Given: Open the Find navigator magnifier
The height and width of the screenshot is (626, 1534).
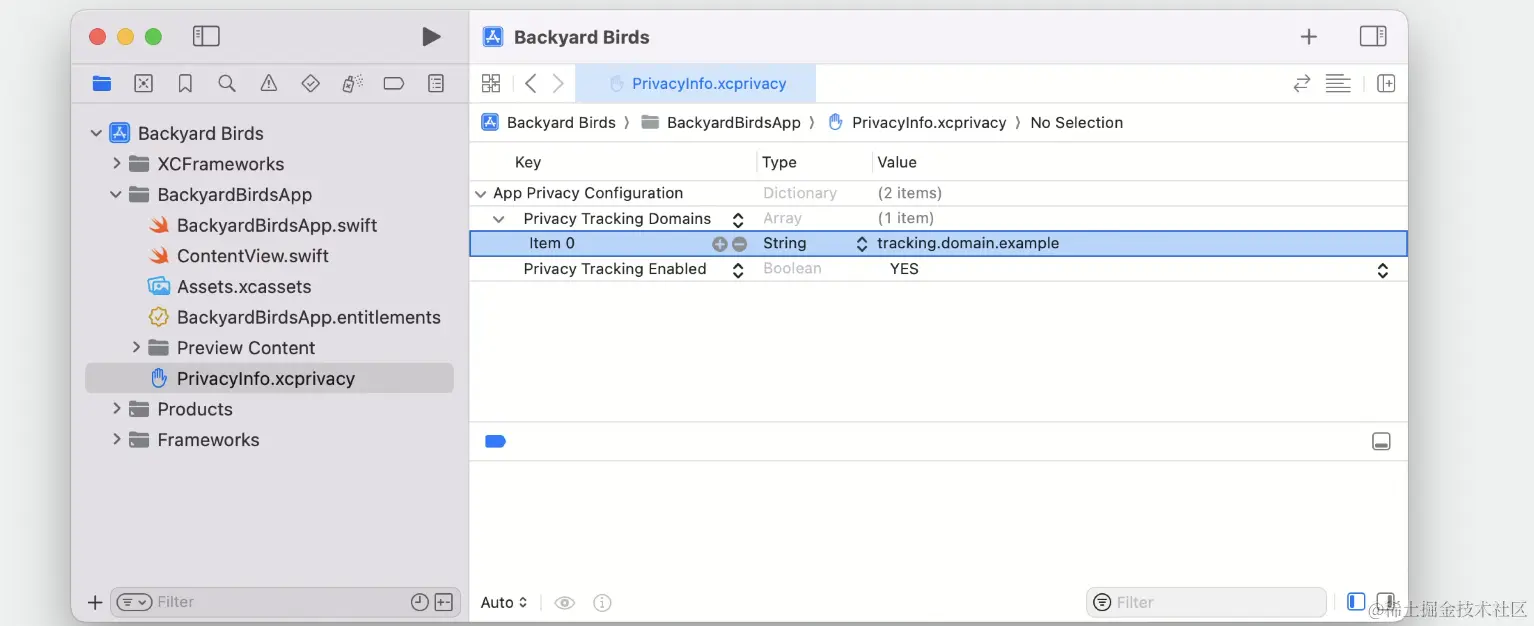Looking at the screenshot, I should tap(227, 84).
